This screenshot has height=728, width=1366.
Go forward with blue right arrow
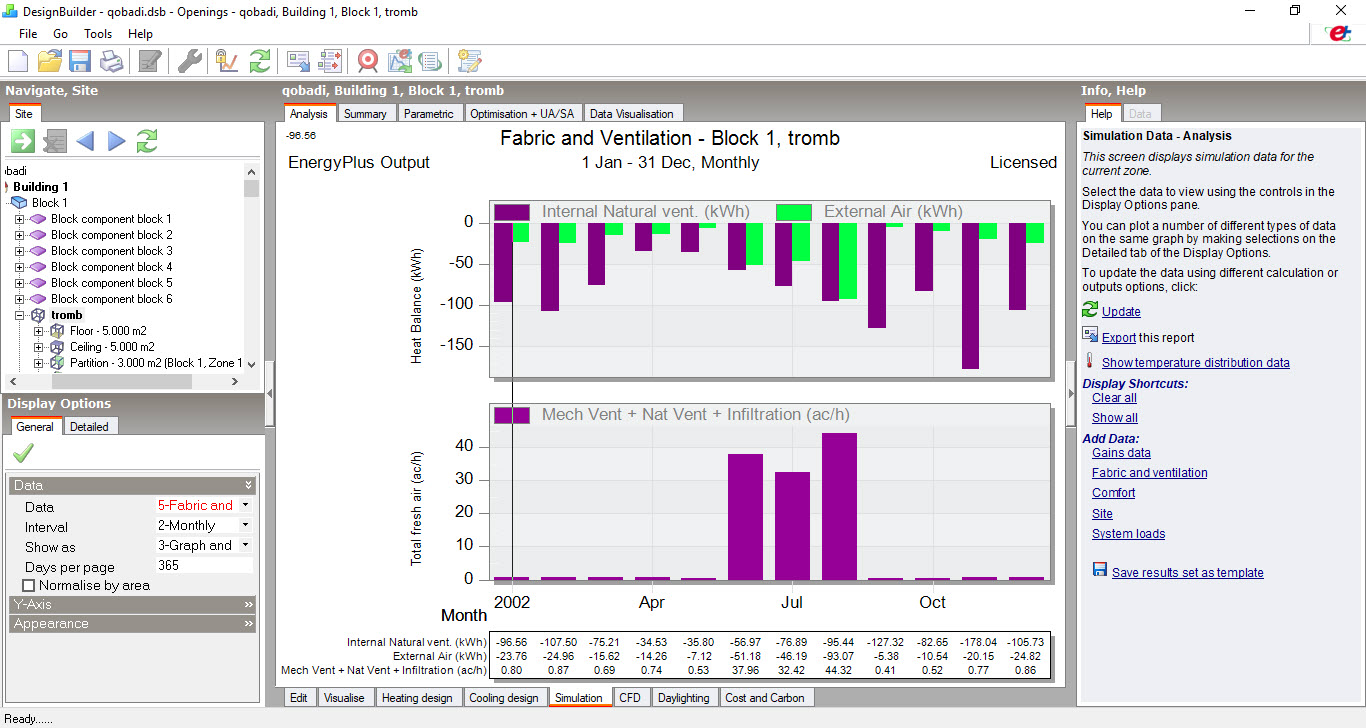pyautogui.click(x=116, y=141)
